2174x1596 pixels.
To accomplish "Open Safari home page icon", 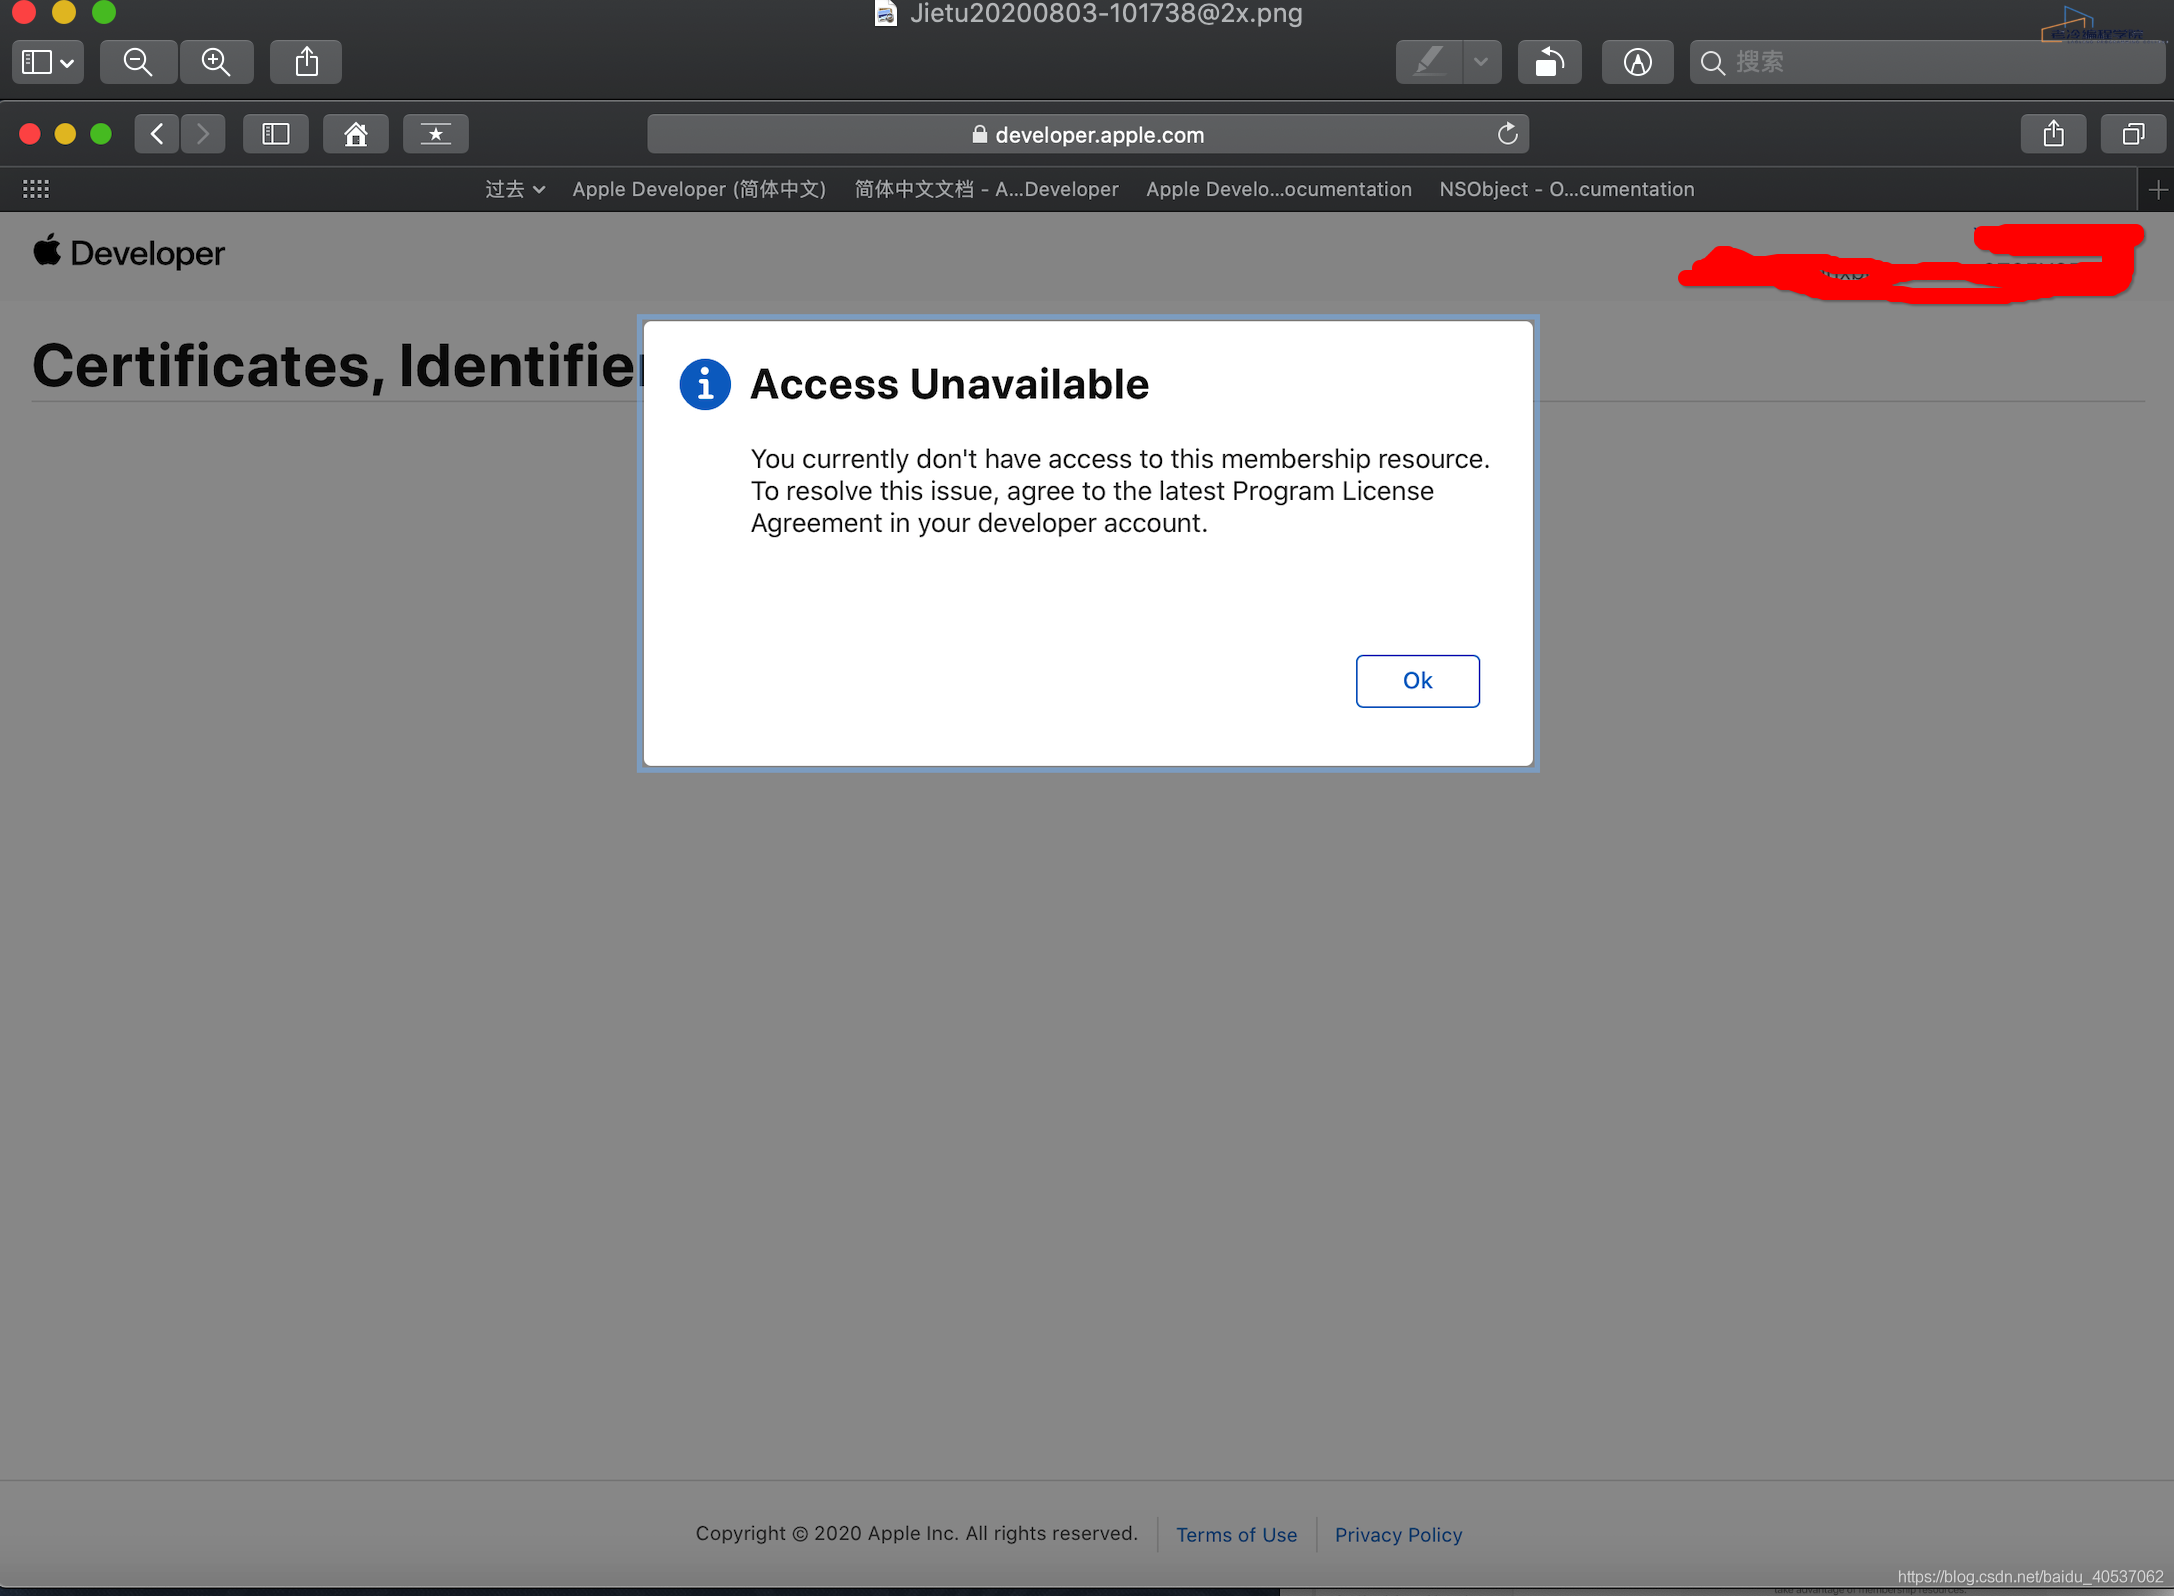I will pyautogui.click(x=356, y=134).
